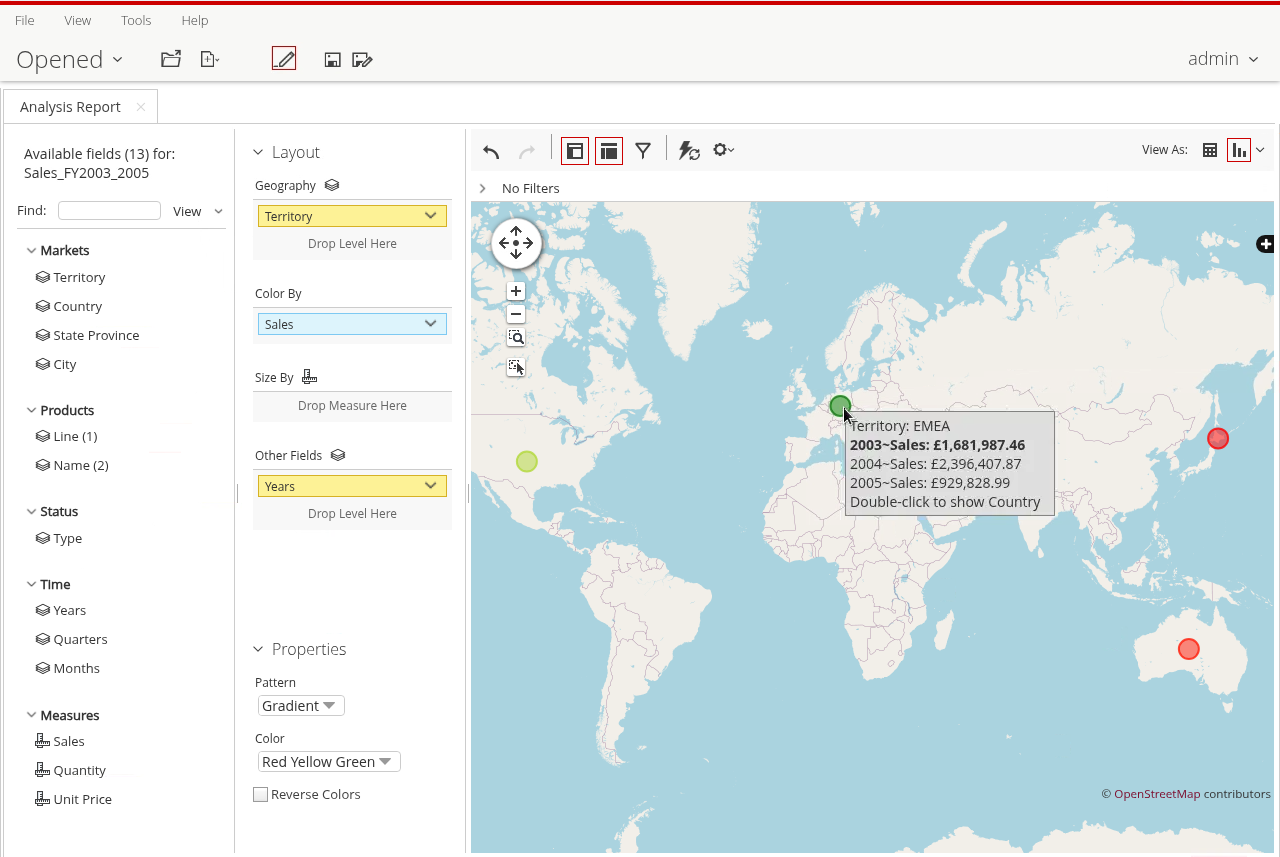
Task: Click the save report icon
Action: click(333, 60)
